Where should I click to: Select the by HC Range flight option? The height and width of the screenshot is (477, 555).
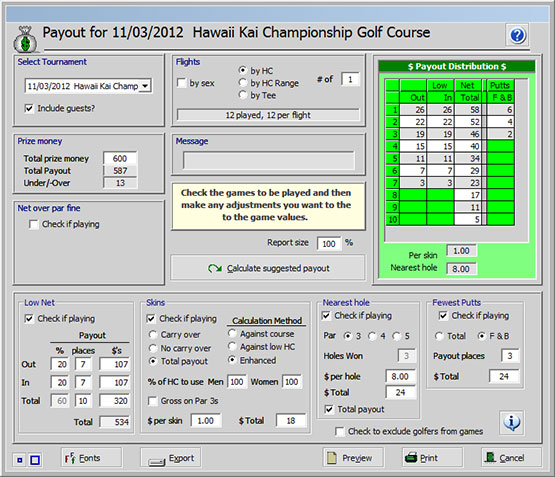coord(242,83)
